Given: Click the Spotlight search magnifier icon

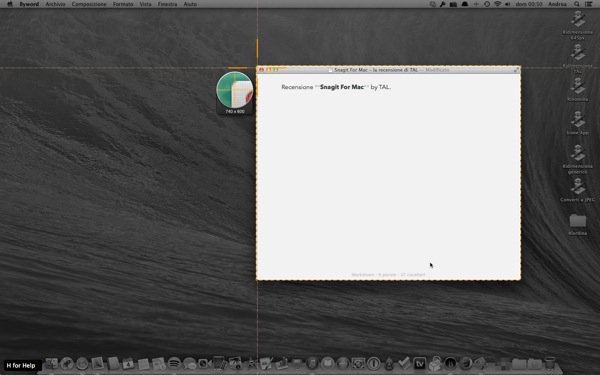Looking at the screenshot, I should click(x=576, y=4).
